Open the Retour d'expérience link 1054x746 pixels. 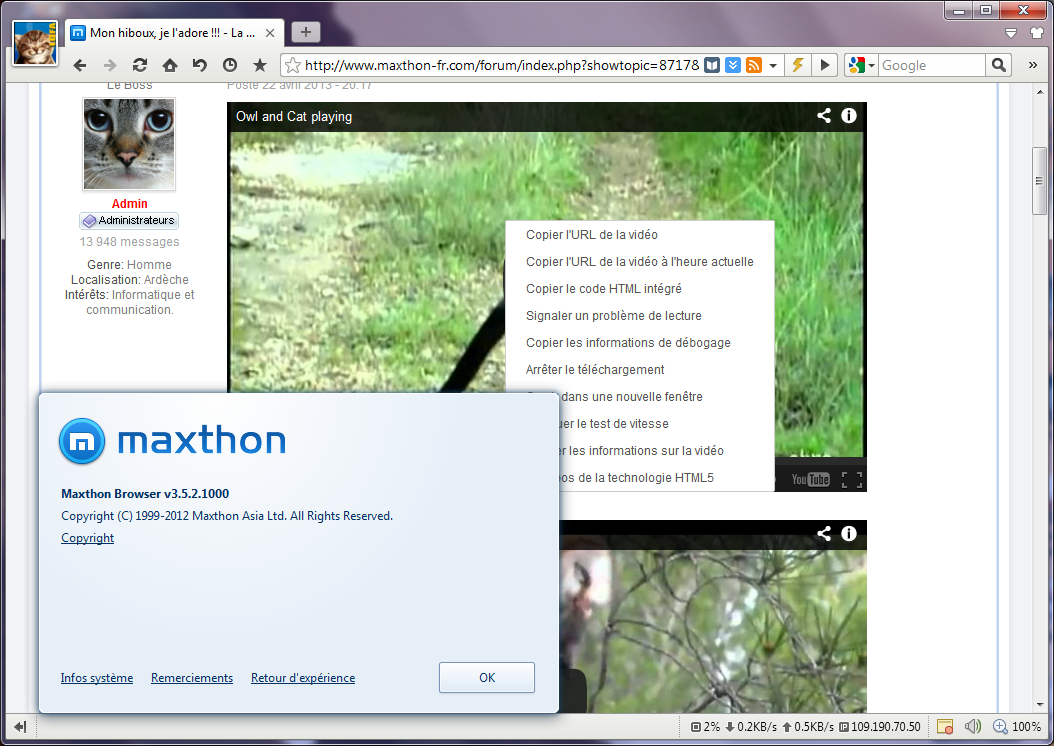[302, 677]
